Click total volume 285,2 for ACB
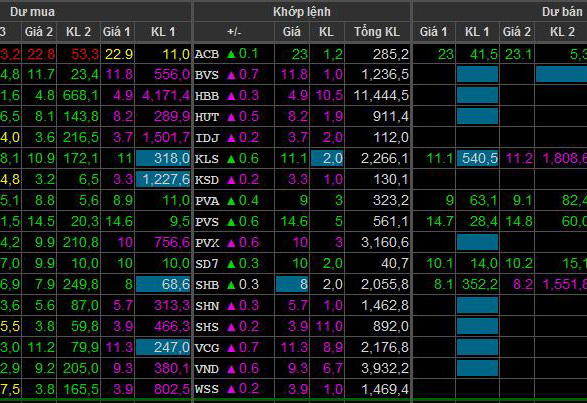Viewport: 587px width, 403px height. (390, 55)
